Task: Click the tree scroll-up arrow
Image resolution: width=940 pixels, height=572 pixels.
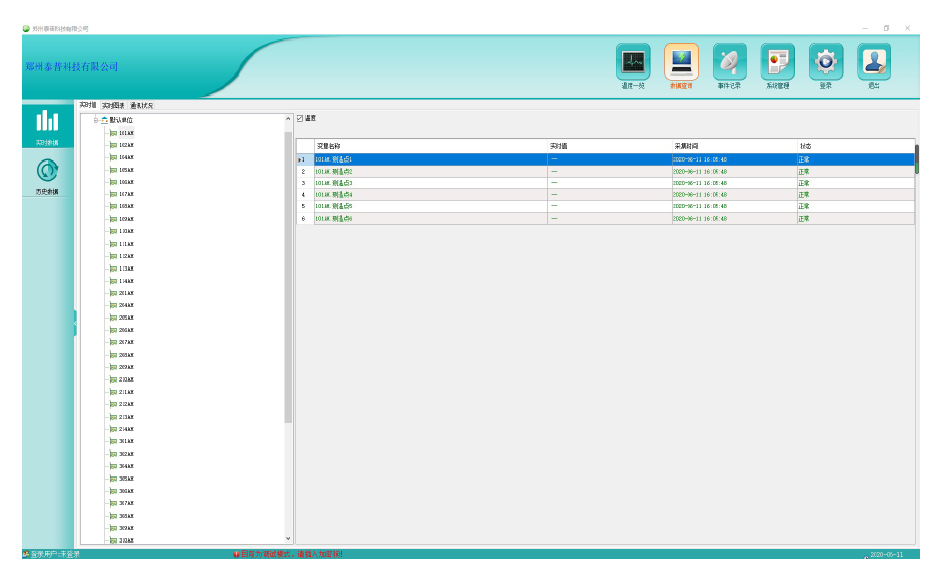Action: (288, 119)
